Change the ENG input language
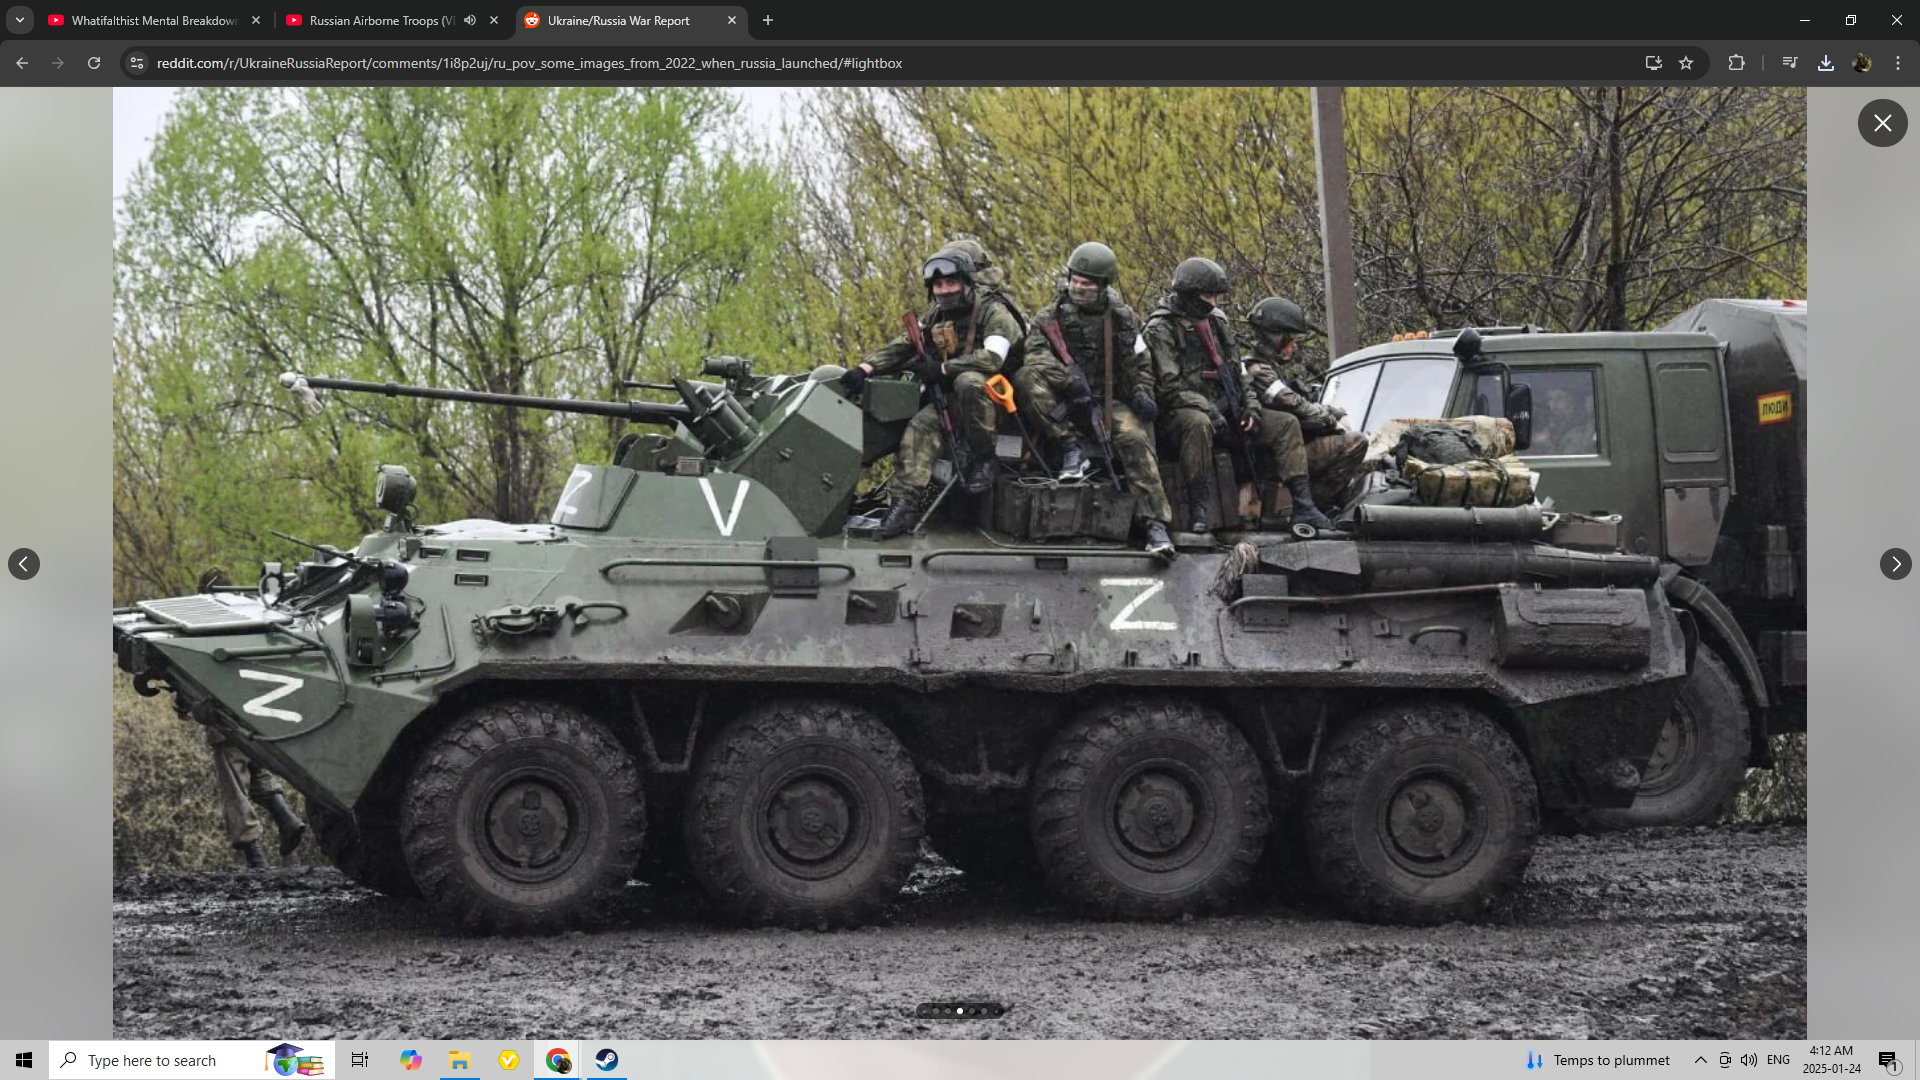This screenshot has width=1920, height=1080. coord(1778,1060)
